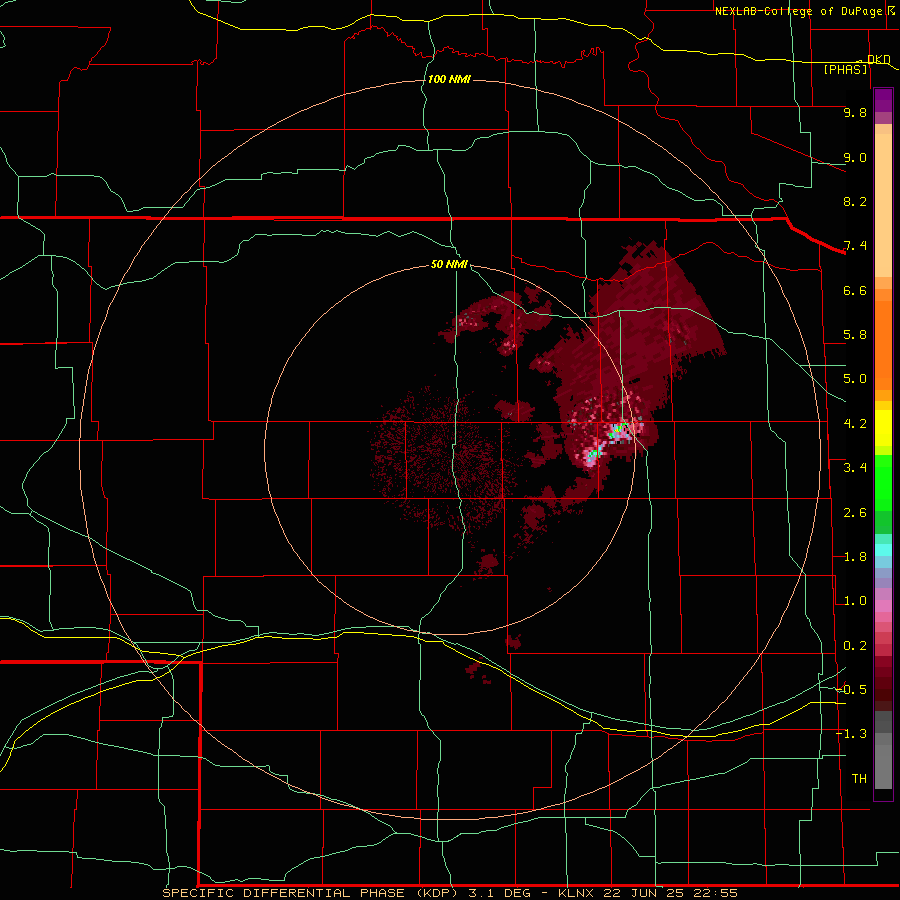The height and width of the screenshot is (900, 900).
Task: Select the 7.4 value on the color scale
Action: coord(855,246)
